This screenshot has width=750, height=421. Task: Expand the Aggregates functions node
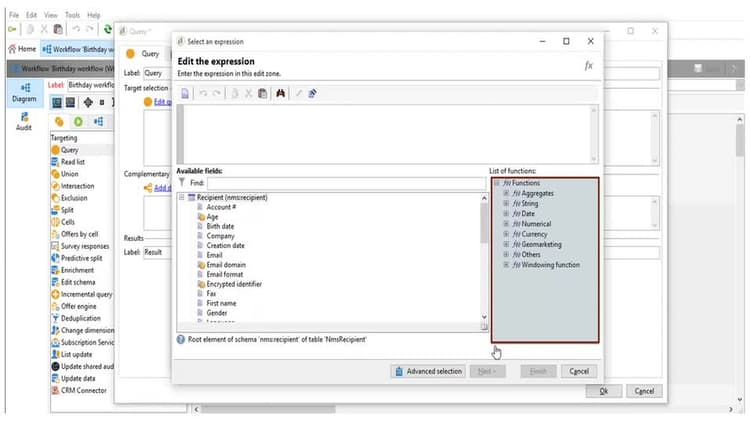[x=506, y=193]
